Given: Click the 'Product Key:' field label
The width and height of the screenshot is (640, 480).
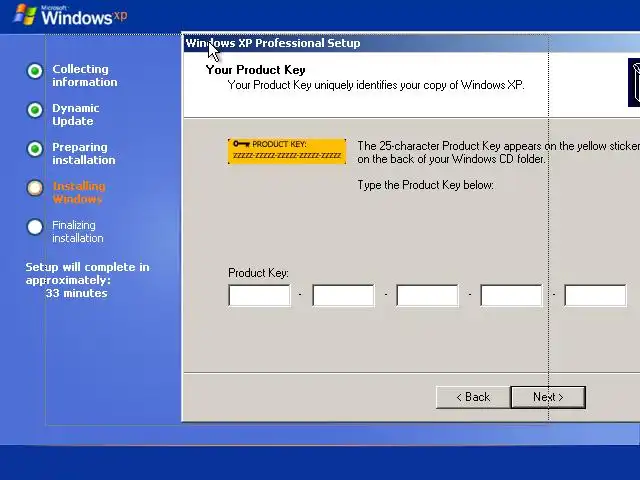Looking at the screenshot, I should [258, 273].
